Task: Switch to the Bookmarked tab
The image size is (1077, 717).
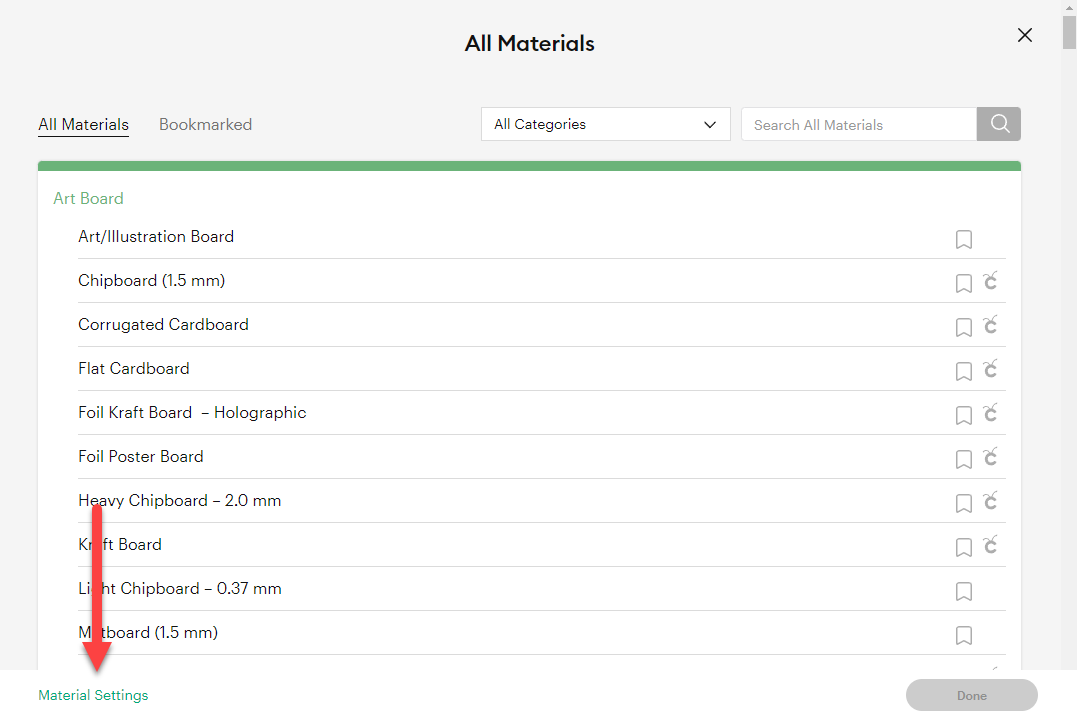Action: coord(205,125)
